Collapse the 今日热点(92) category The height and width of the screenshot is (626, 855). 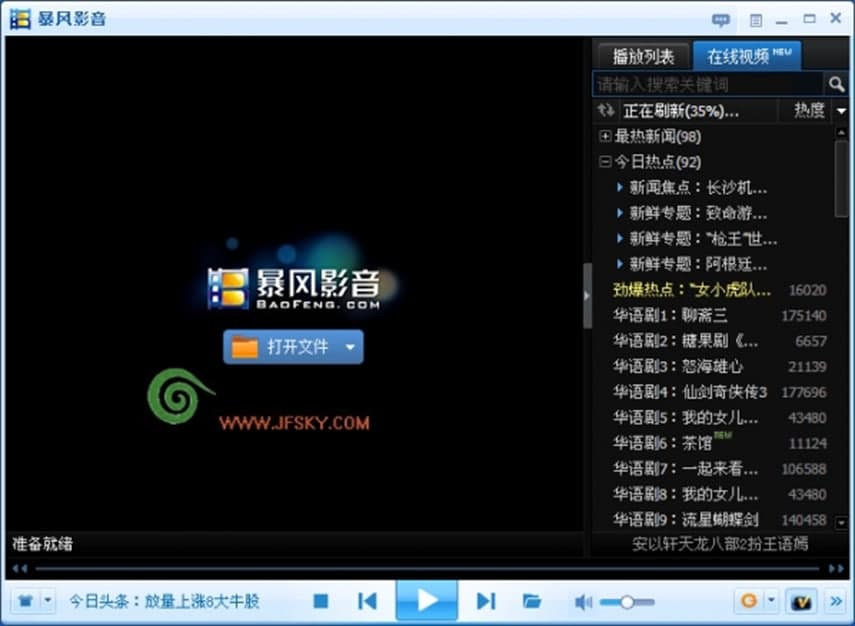(x=604, y=162)
